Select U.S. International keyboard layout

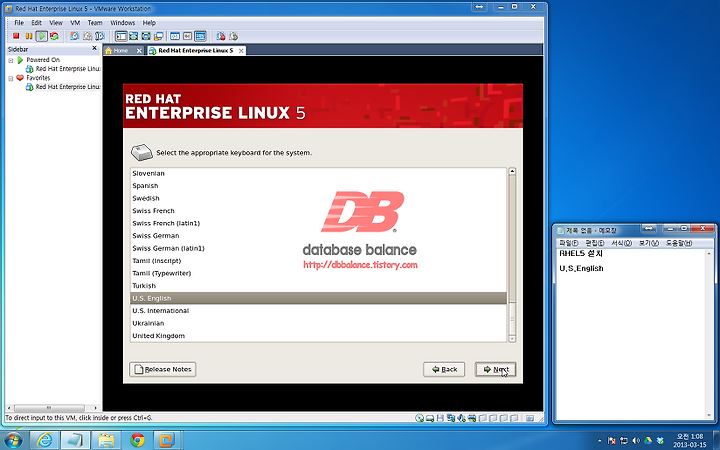tap(318, 311)
